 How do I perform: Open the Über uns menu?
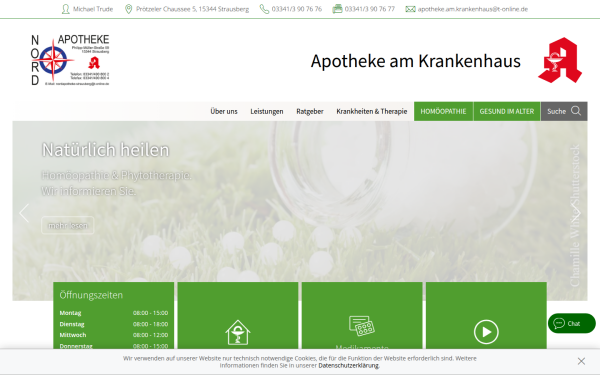click(224, 111)
